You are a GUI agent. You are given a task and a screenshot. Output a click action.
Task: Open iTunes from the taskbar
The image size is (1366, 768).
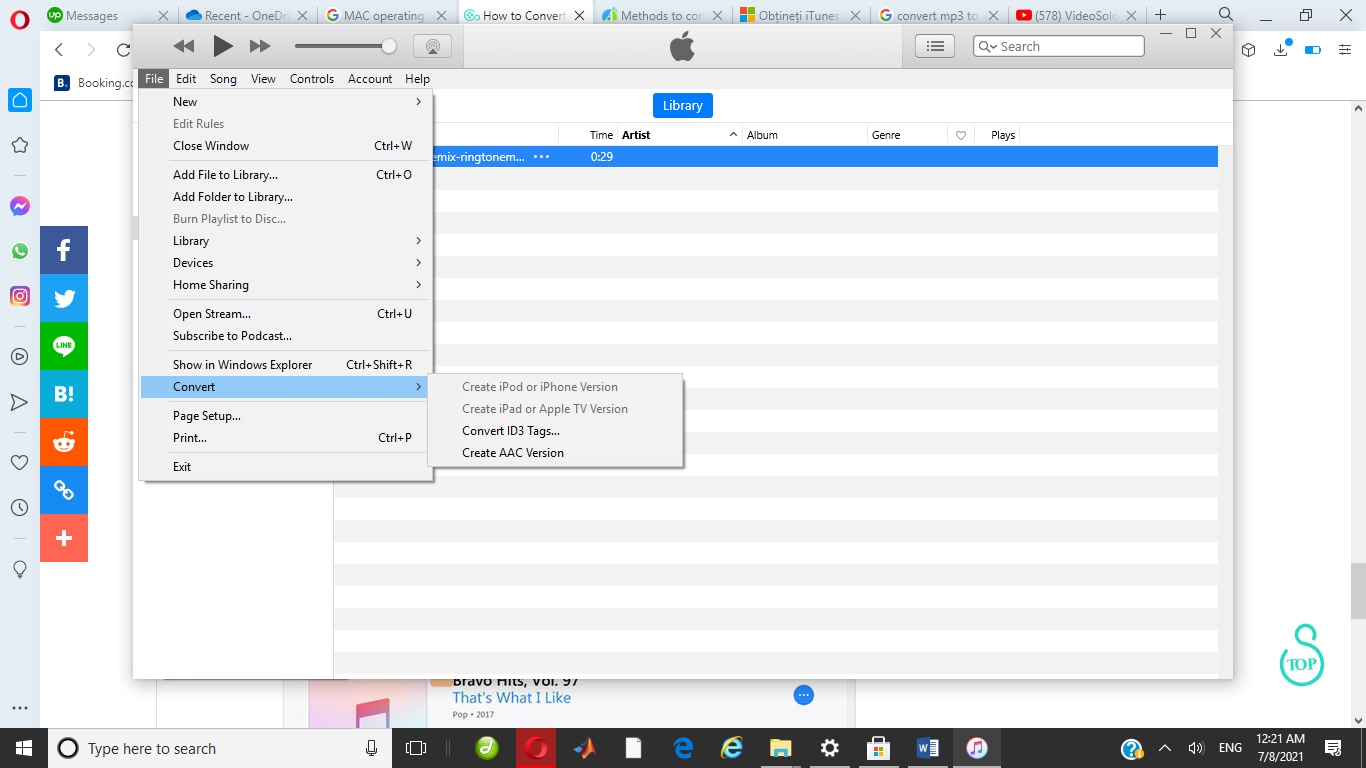977,748
